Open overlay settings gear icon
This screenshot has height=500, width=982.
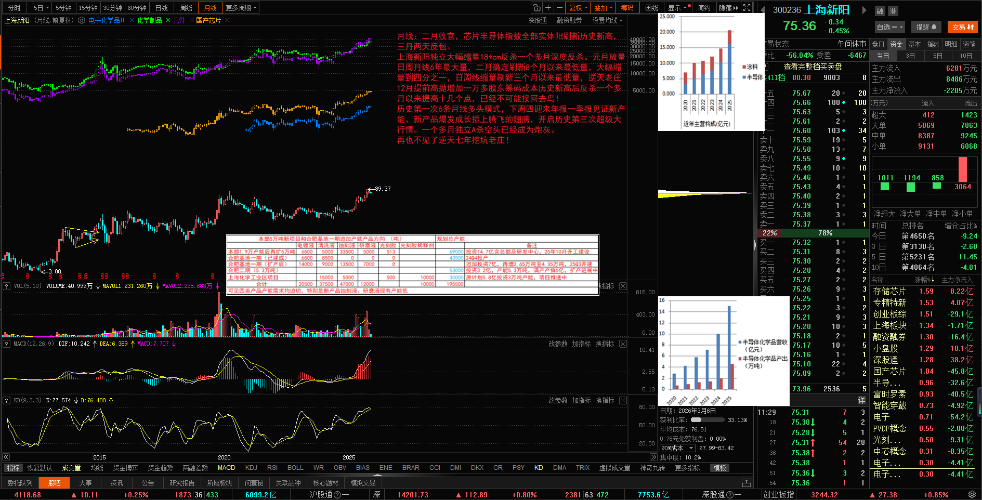(x=81, y=21)
